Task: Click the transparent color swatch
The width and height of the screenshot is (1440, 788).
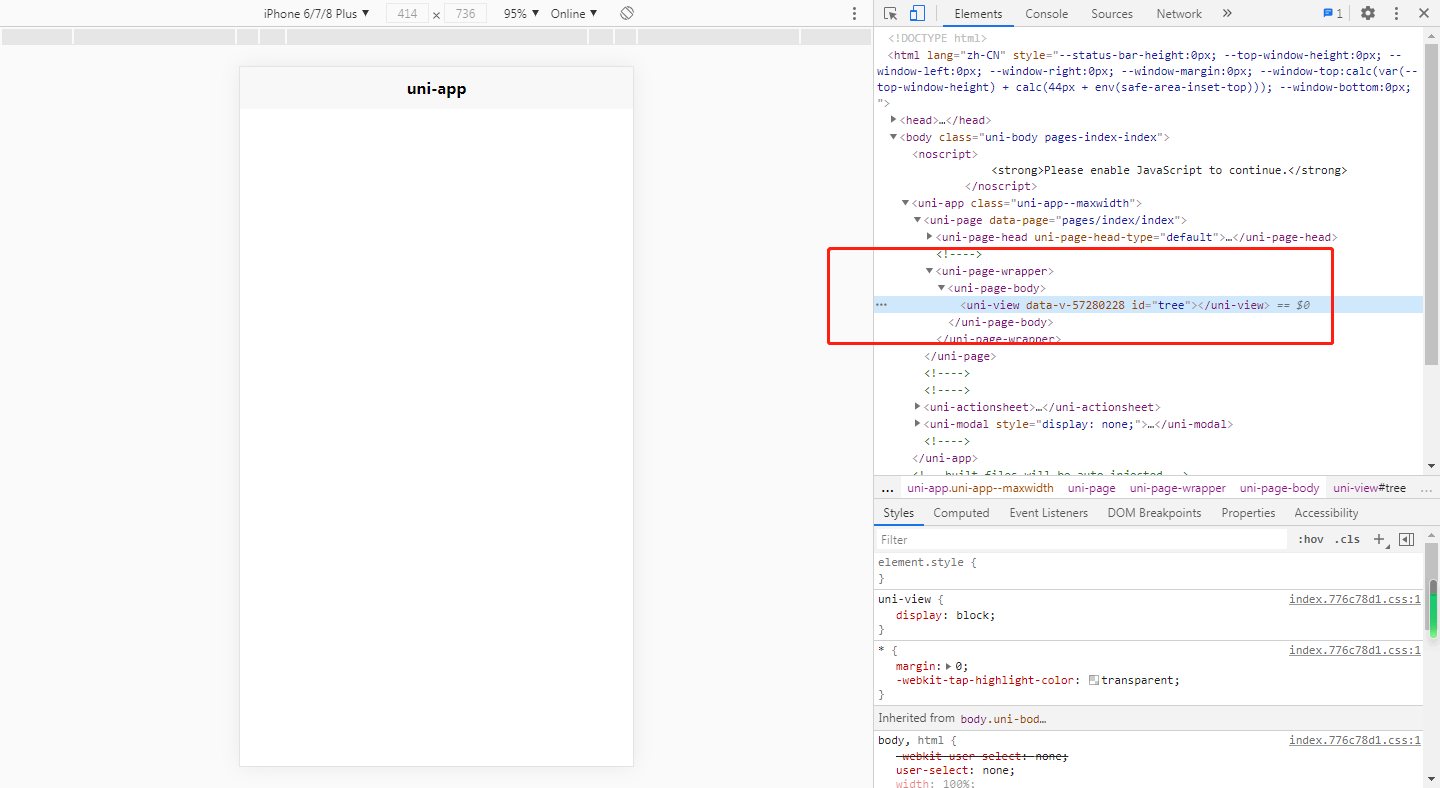Action: [x=1094, y=680]
